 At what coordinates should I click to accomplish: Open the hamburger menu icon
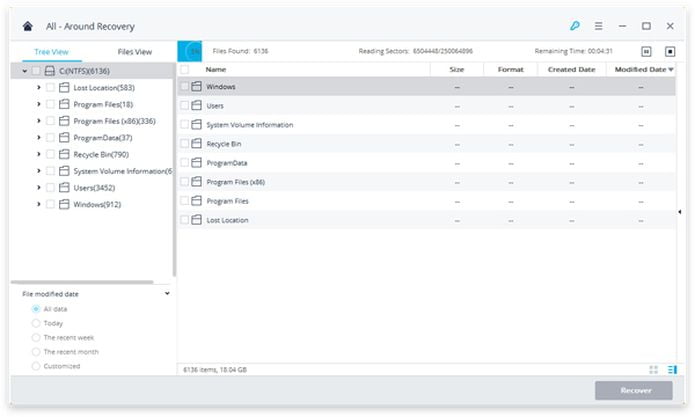pos(598,26)
